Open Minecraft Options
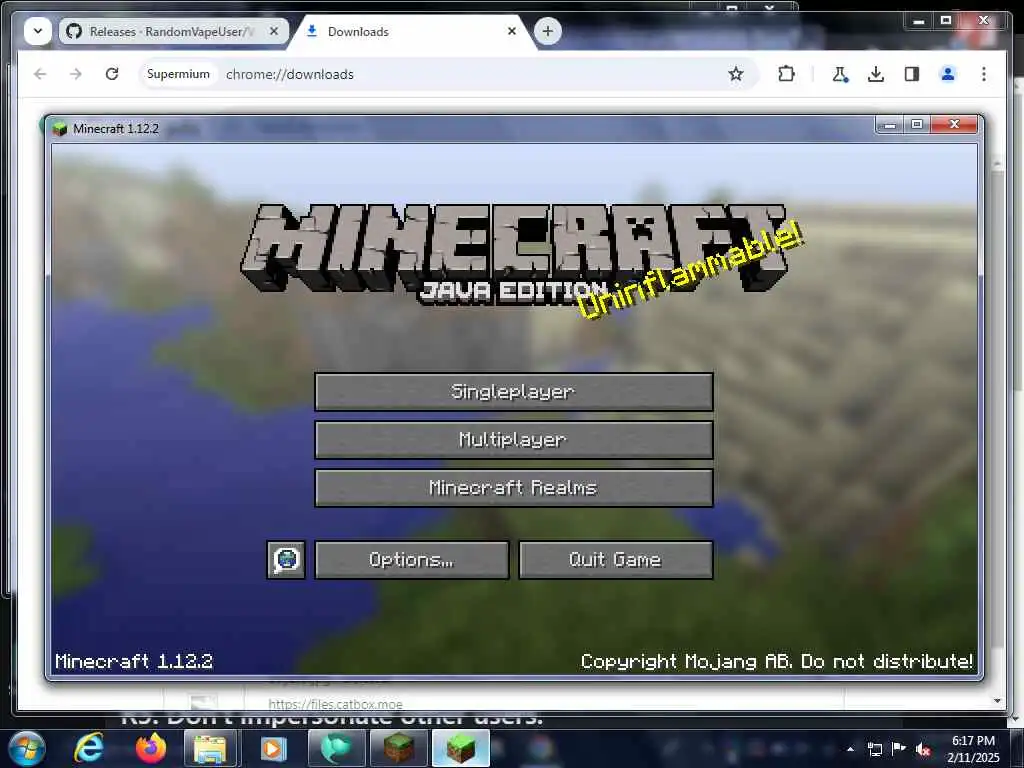The image size is (1024, 768). tap(411, 560)
